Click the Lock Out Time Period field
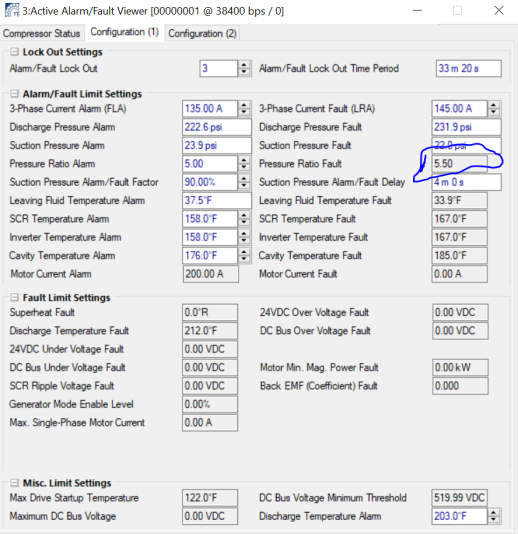The height and width of the screenshot is (534, 518). tap(469, 68)
